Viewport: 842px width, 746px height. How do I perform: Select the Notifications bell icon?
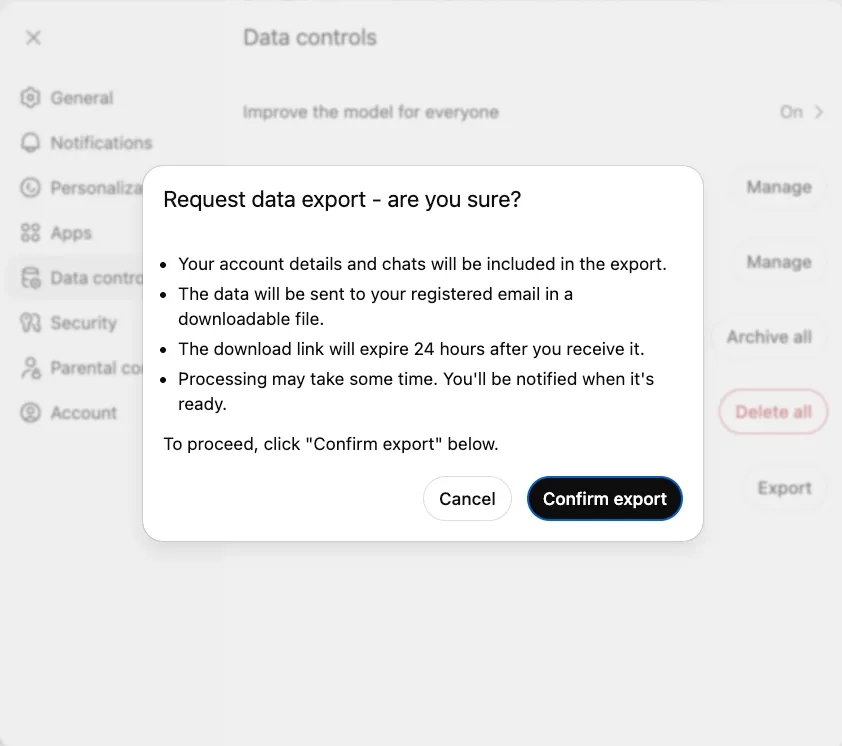point(31,143)
